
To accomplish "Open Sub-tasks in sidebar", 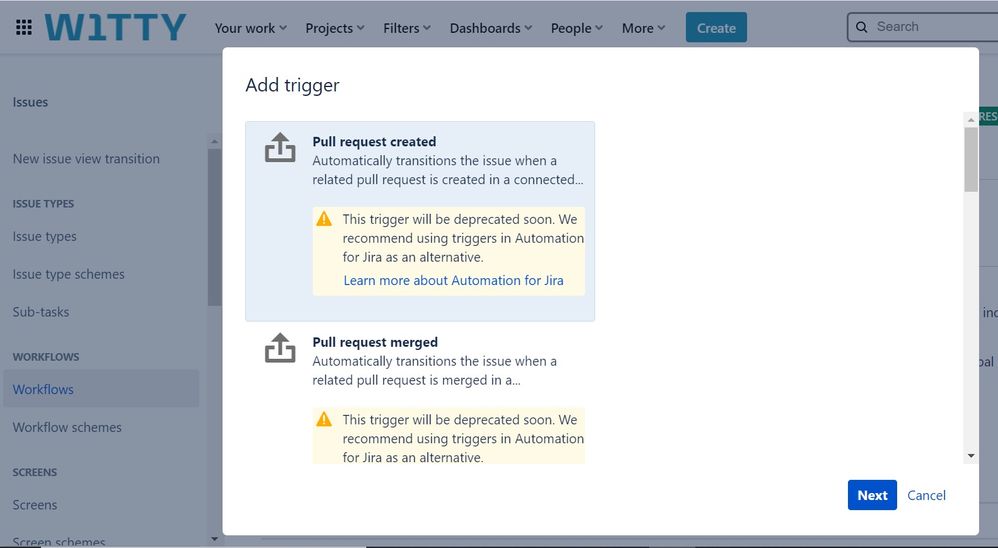I will click(x=41, y=312).
